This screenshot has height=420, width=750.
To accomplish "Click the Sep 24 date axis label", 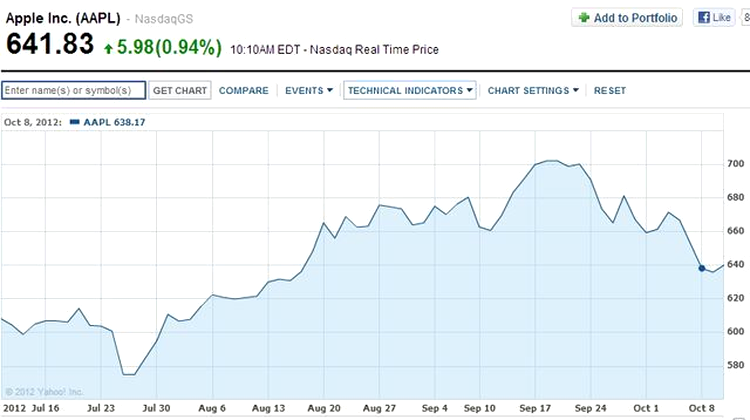I will coord(590,409).
